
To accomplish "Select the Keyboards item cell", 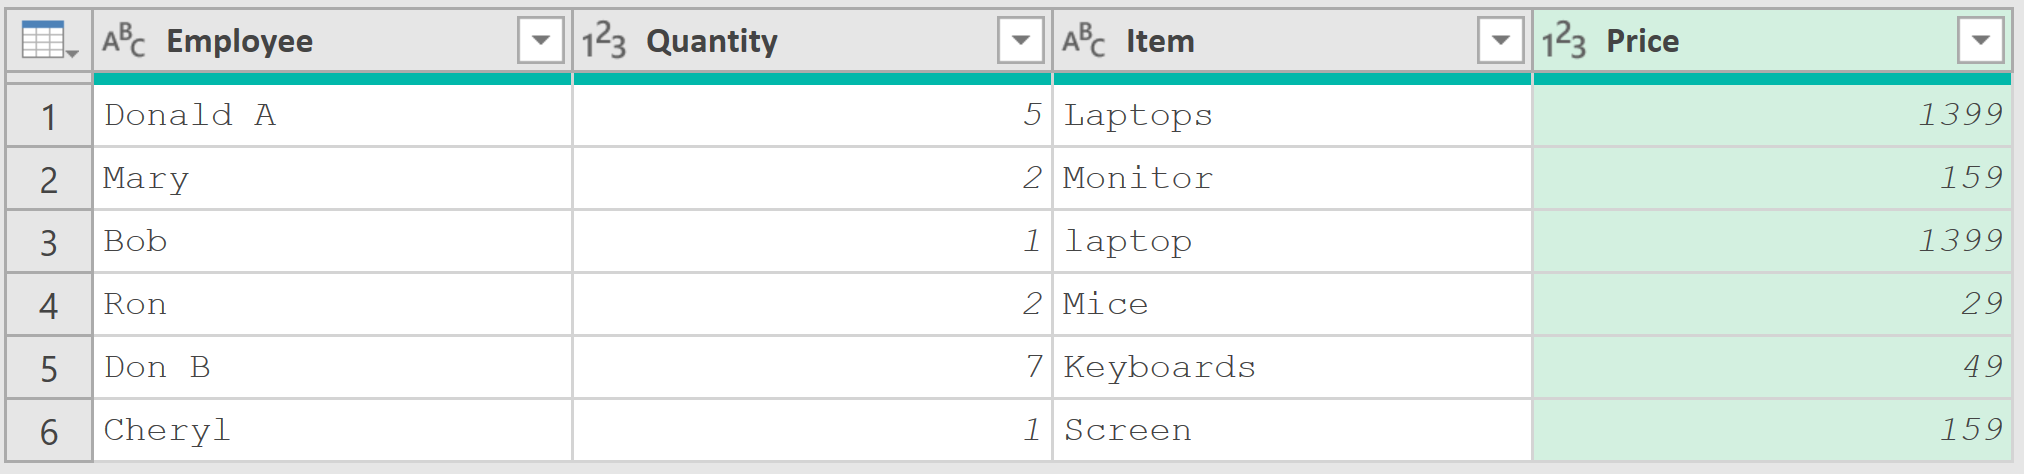I will (x=1292, y=368).
